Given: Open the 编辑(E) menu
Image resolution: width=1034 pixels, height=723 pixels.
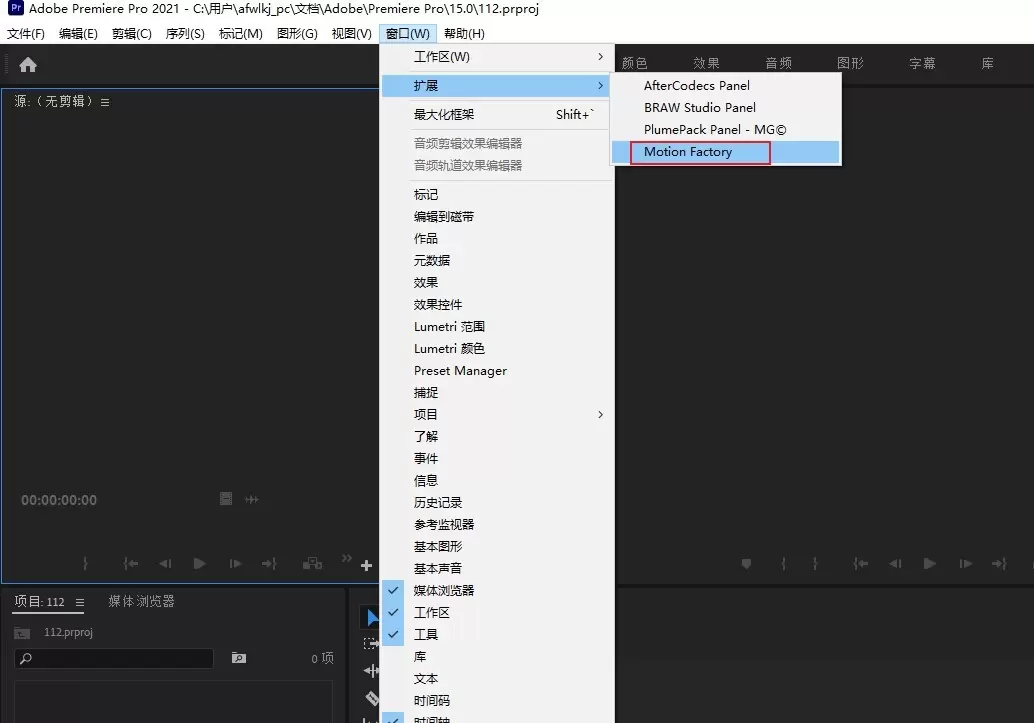Looking at the screenshot, I should pyautogui.click(x=78, y=34).
